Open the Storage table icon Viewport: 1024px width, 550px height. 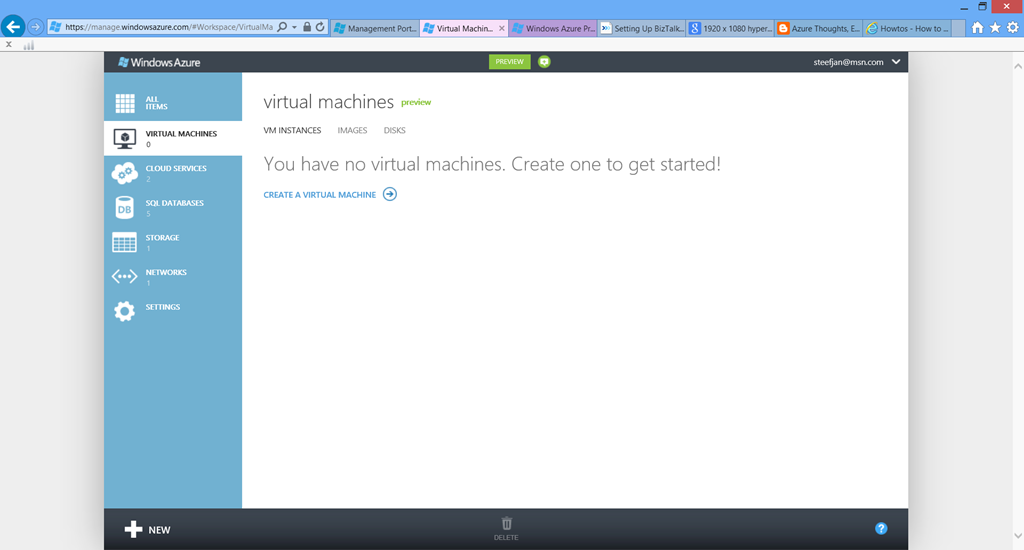125,242
